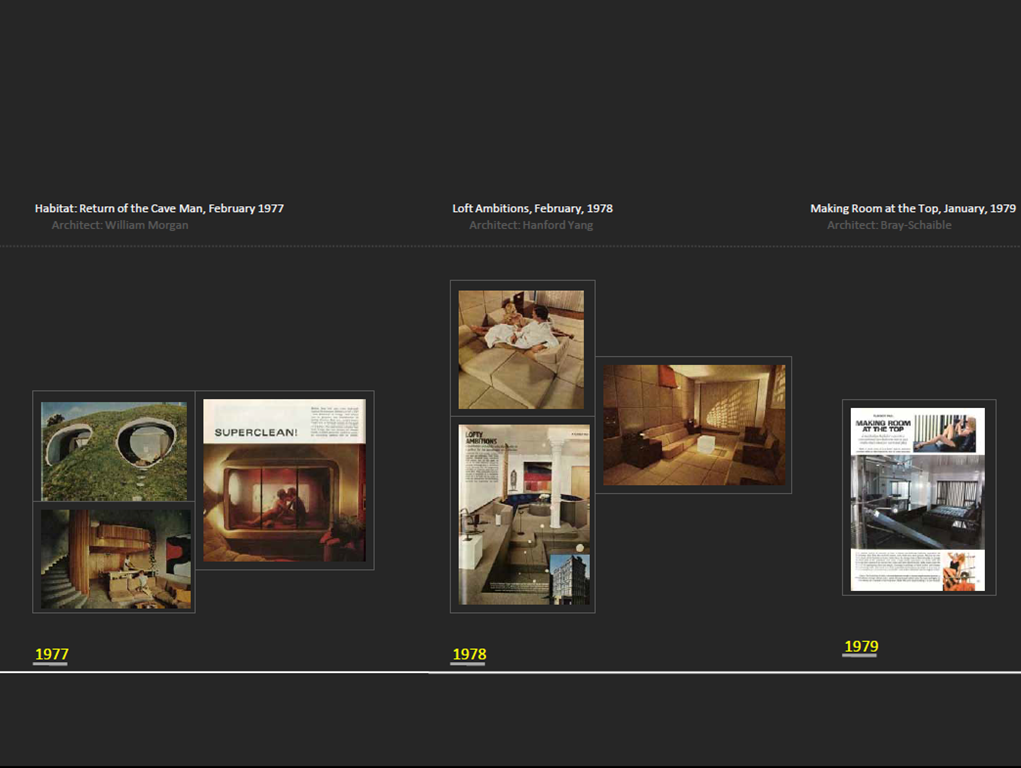The width and height of the screenshot is (1021, 768).
Task: Open the SUPERCLEAN! magazine page image
Action: (285, 480)
